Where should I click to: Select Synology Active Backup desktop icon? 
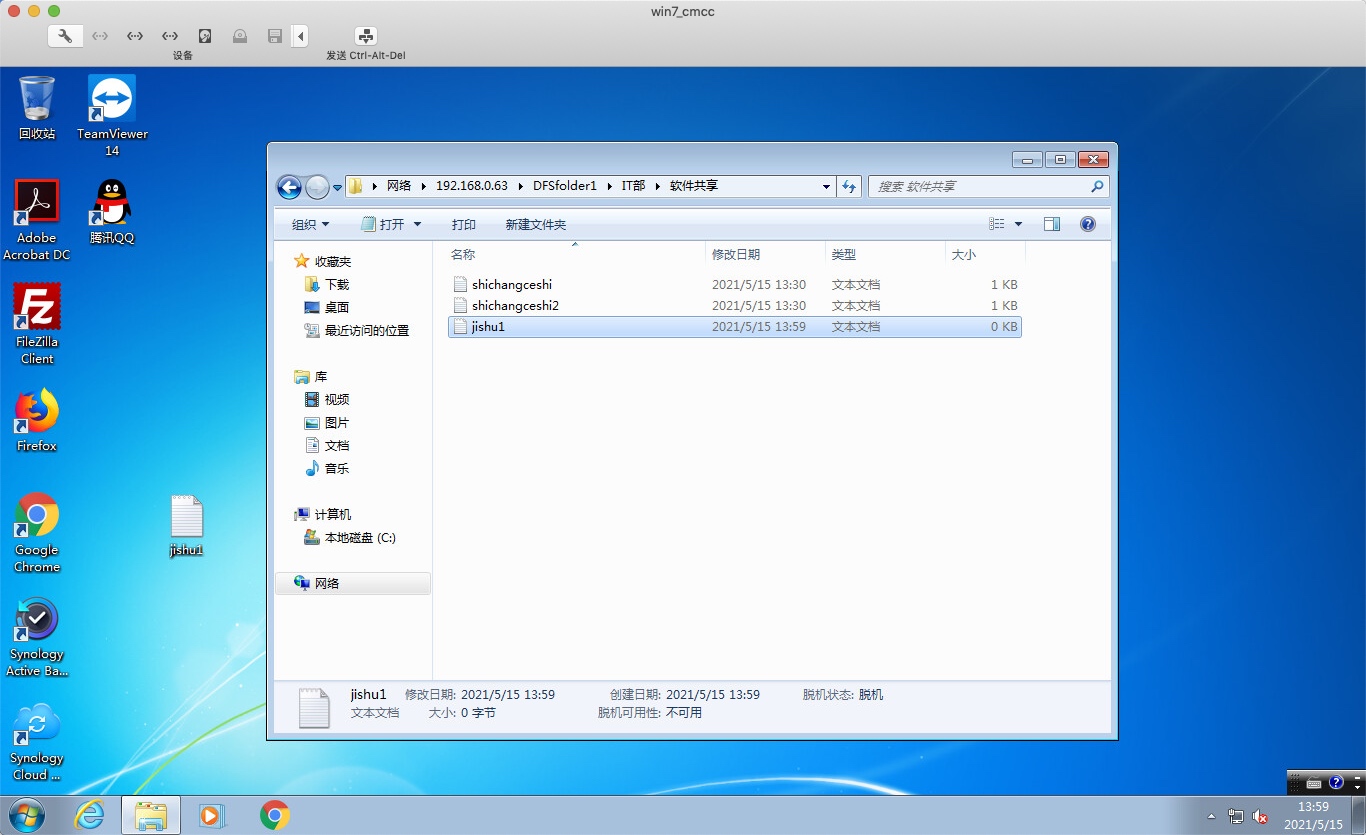[x=37, y=637]
